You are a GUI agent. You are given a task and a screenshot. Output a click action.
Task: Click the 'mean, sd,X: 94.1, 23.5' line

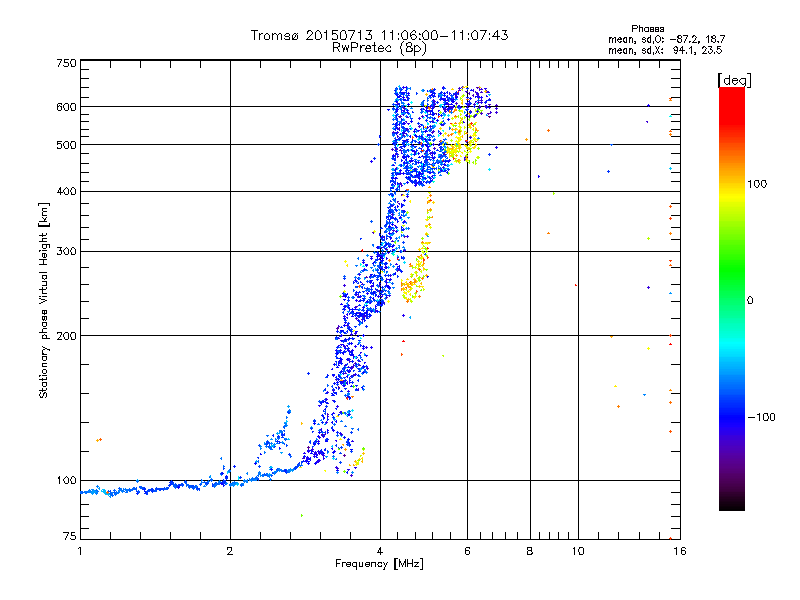[x=665, y=50]
